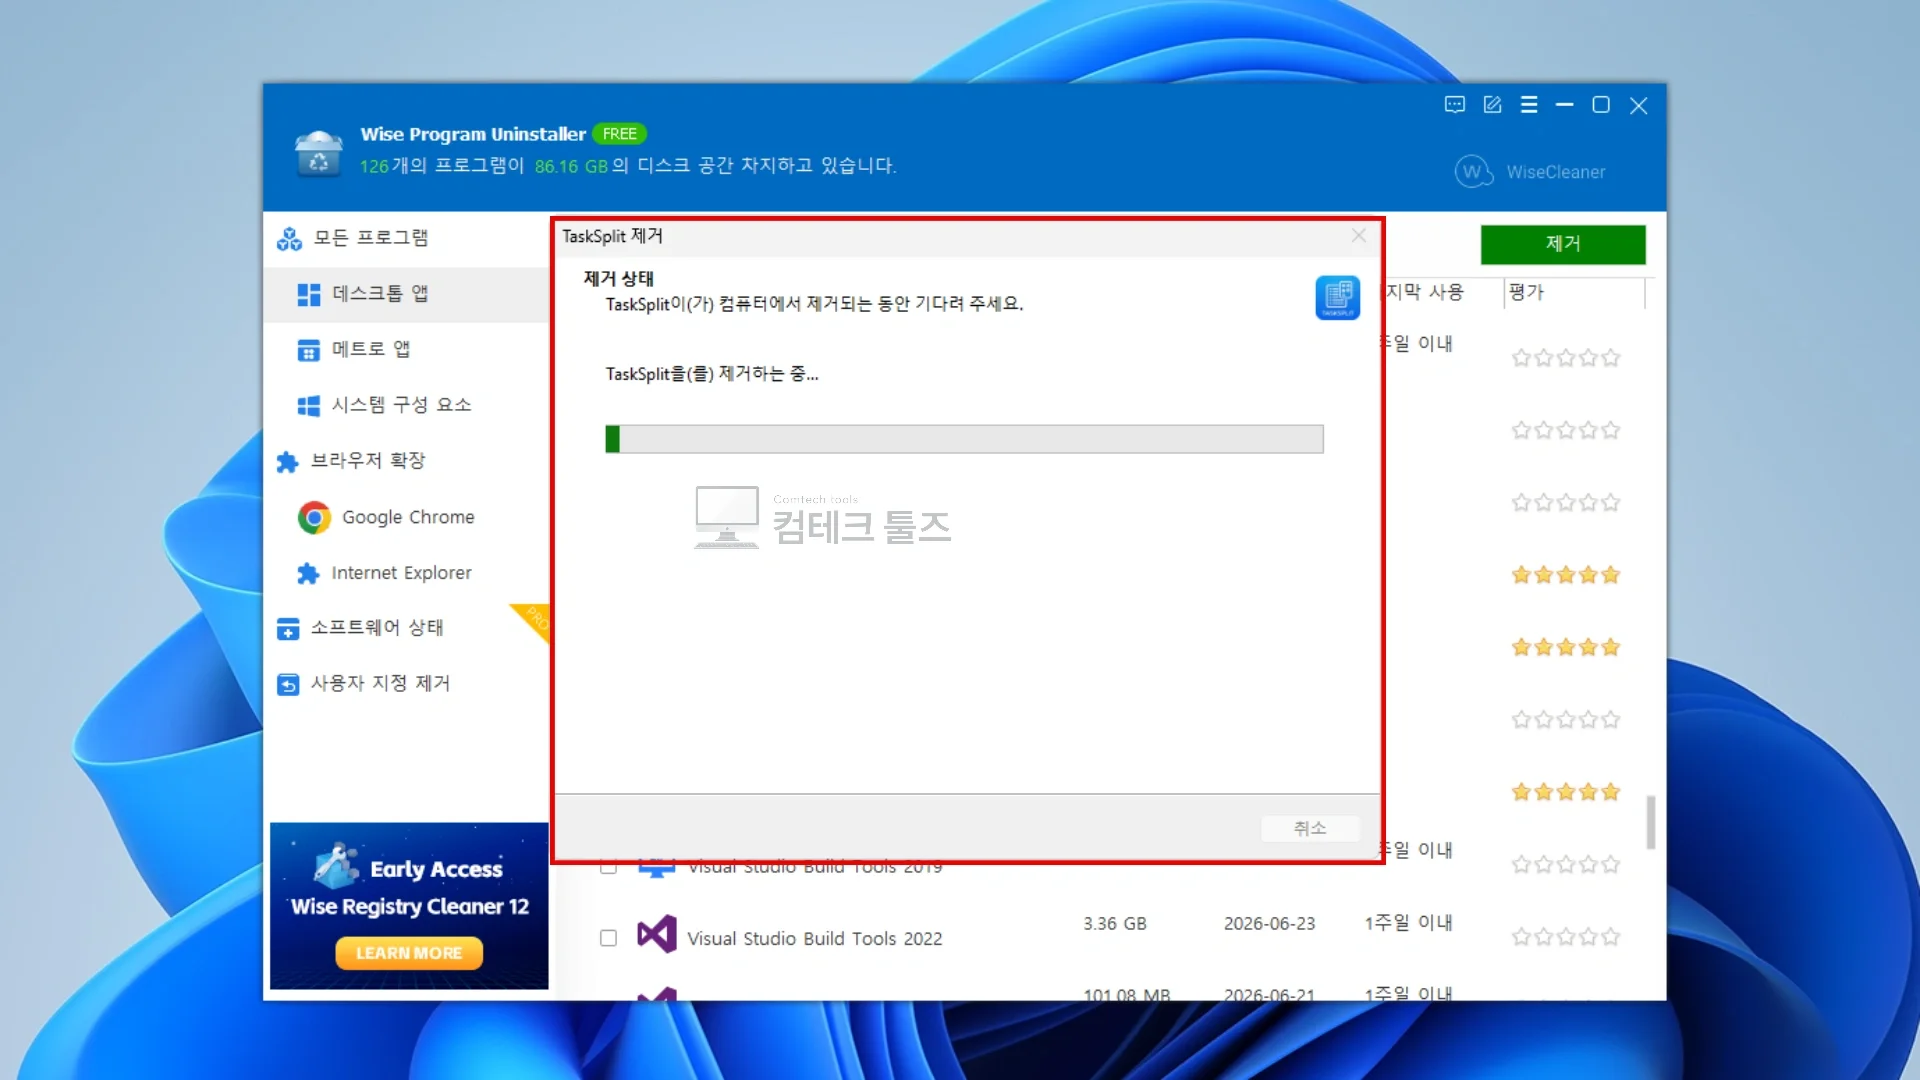1920x1080 pixels.
Task: Click the Wise Program Uninstaller recycle-bin logo
Action: point(318,154)
